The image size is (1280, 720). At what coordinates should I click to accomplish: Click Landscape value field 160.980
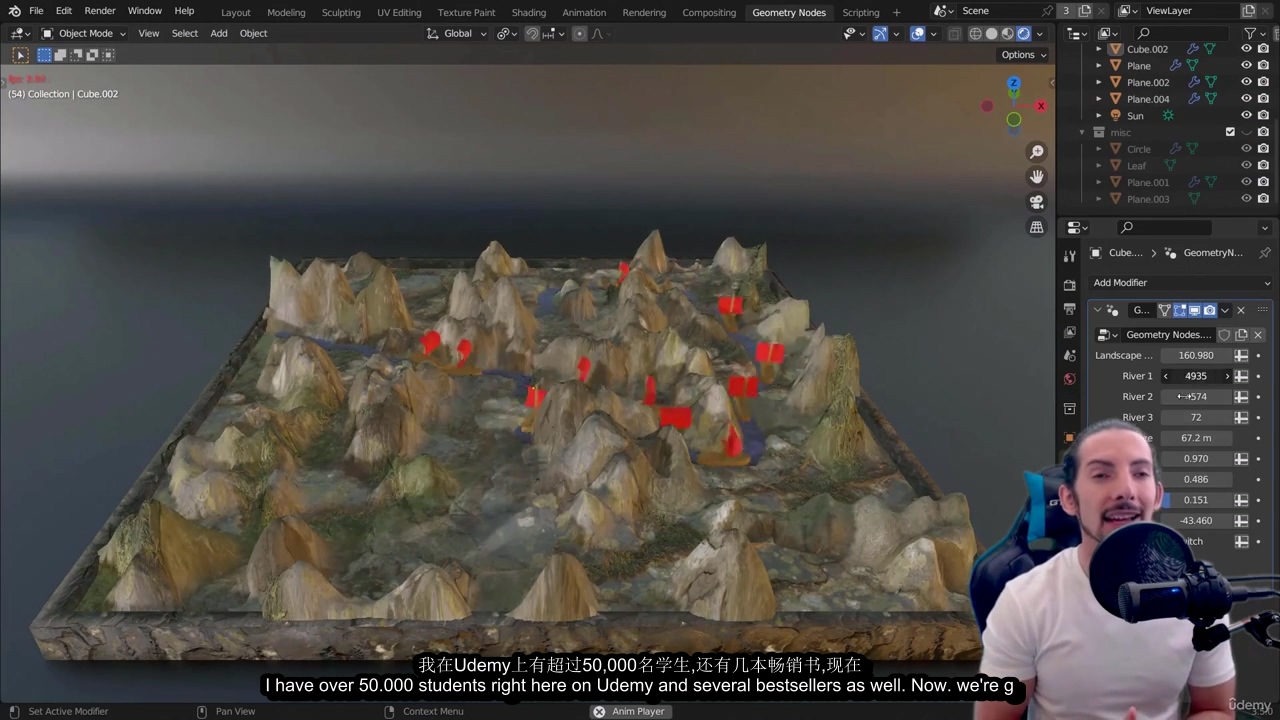click(1196, 356)
